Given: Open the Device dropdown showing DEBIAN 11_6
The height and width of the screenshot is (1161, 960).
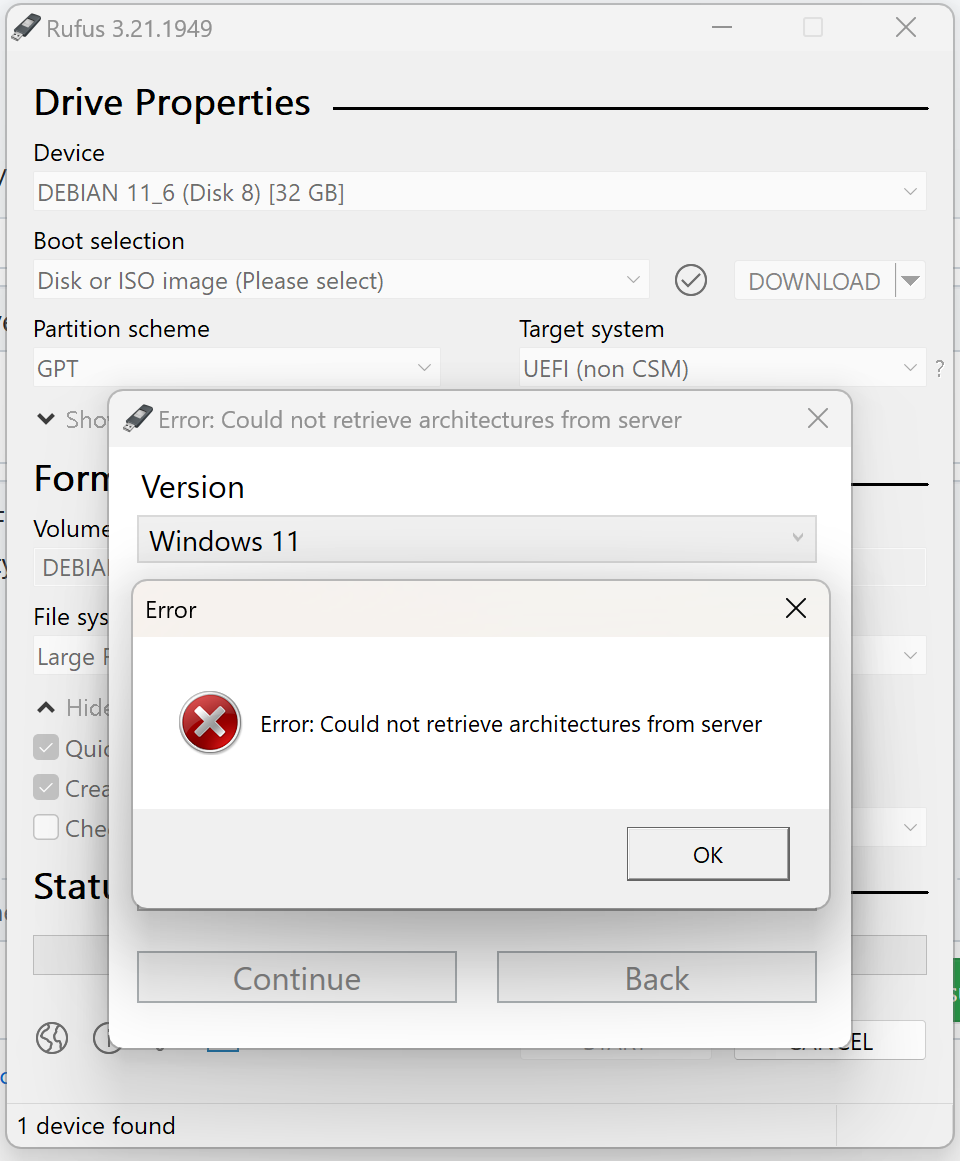Looking at the screenshot, I should pos(480,192).
